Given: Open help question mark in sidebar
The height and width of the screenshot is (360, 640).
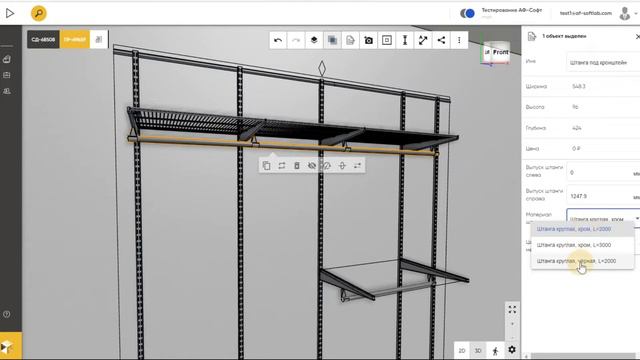Looking at the screenshot, I should pyautogui.click(x=7, y=314).
